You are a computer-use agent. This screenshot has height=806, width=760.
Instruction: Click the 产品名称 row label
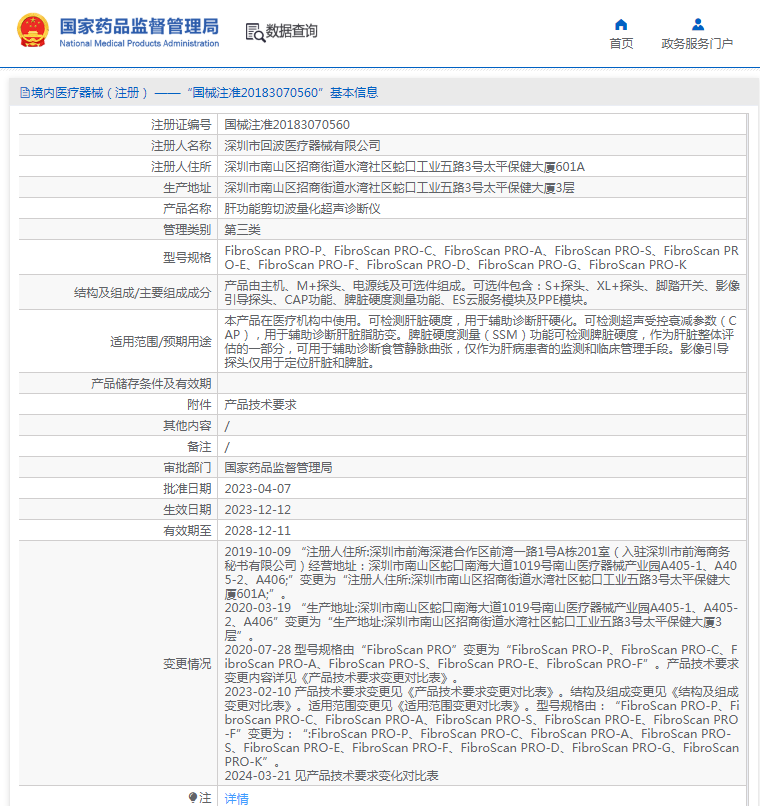(x=187, y=209)
